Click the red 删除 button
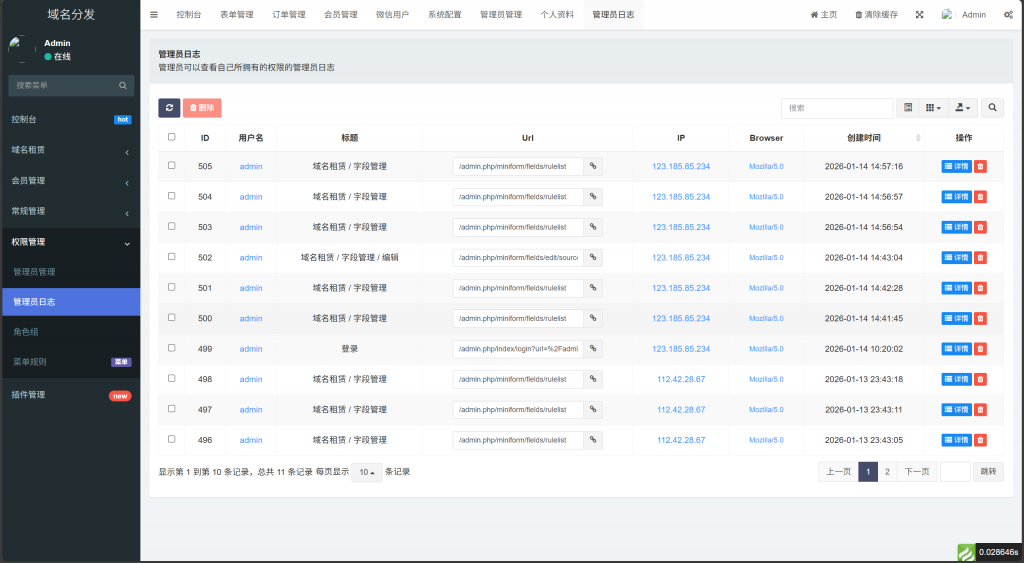This screenshot has width=1024, height=563. [202, 108]
